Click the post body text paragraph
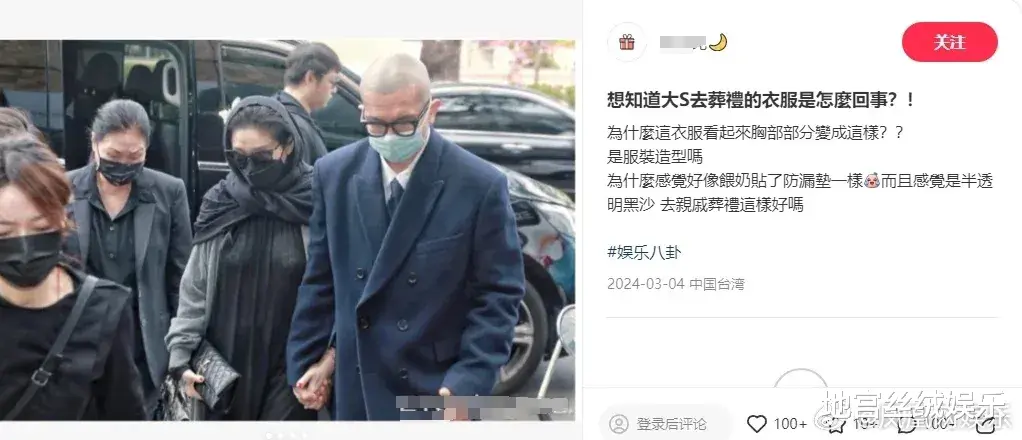This screenshot has width=1022, height=440. pos(800,168)
